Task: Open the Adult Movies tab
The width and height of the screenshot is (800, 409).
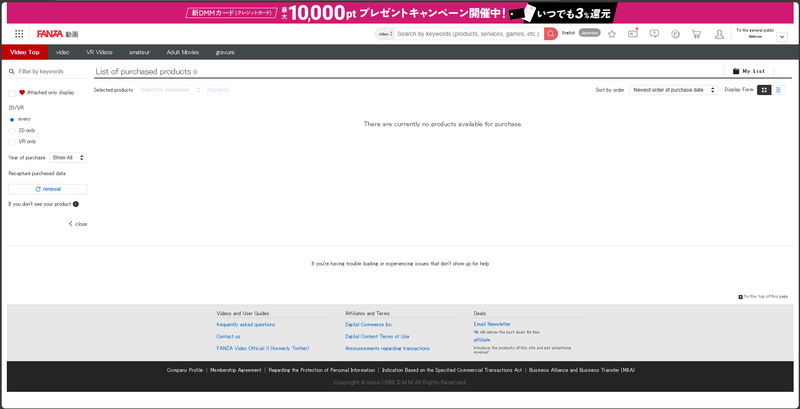Action: click(x=183, y=52)
